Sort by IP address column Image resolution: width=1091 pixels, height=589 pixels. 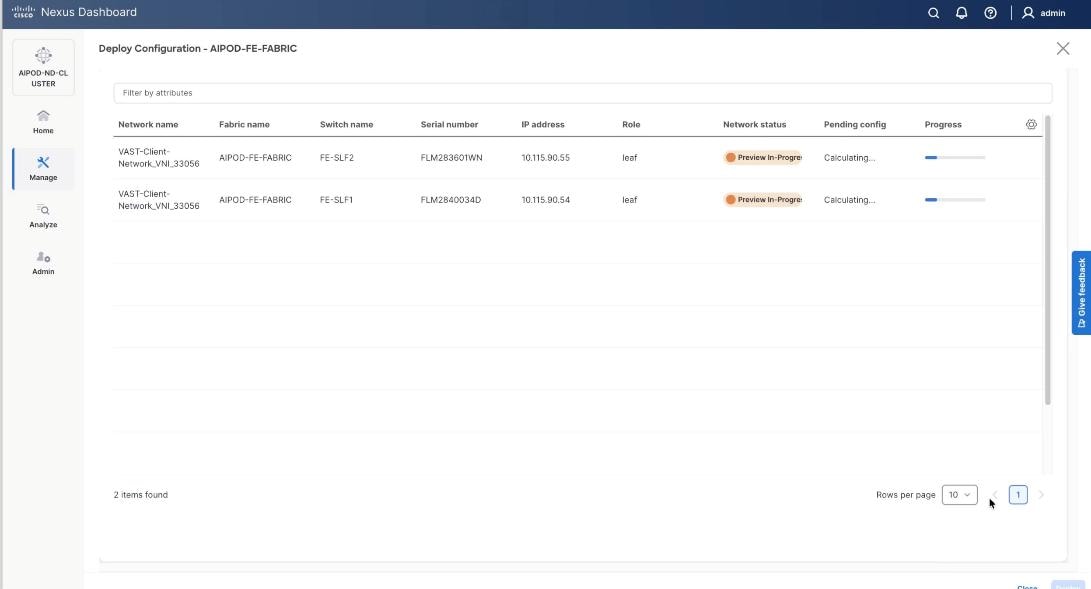tap(543, 124)
